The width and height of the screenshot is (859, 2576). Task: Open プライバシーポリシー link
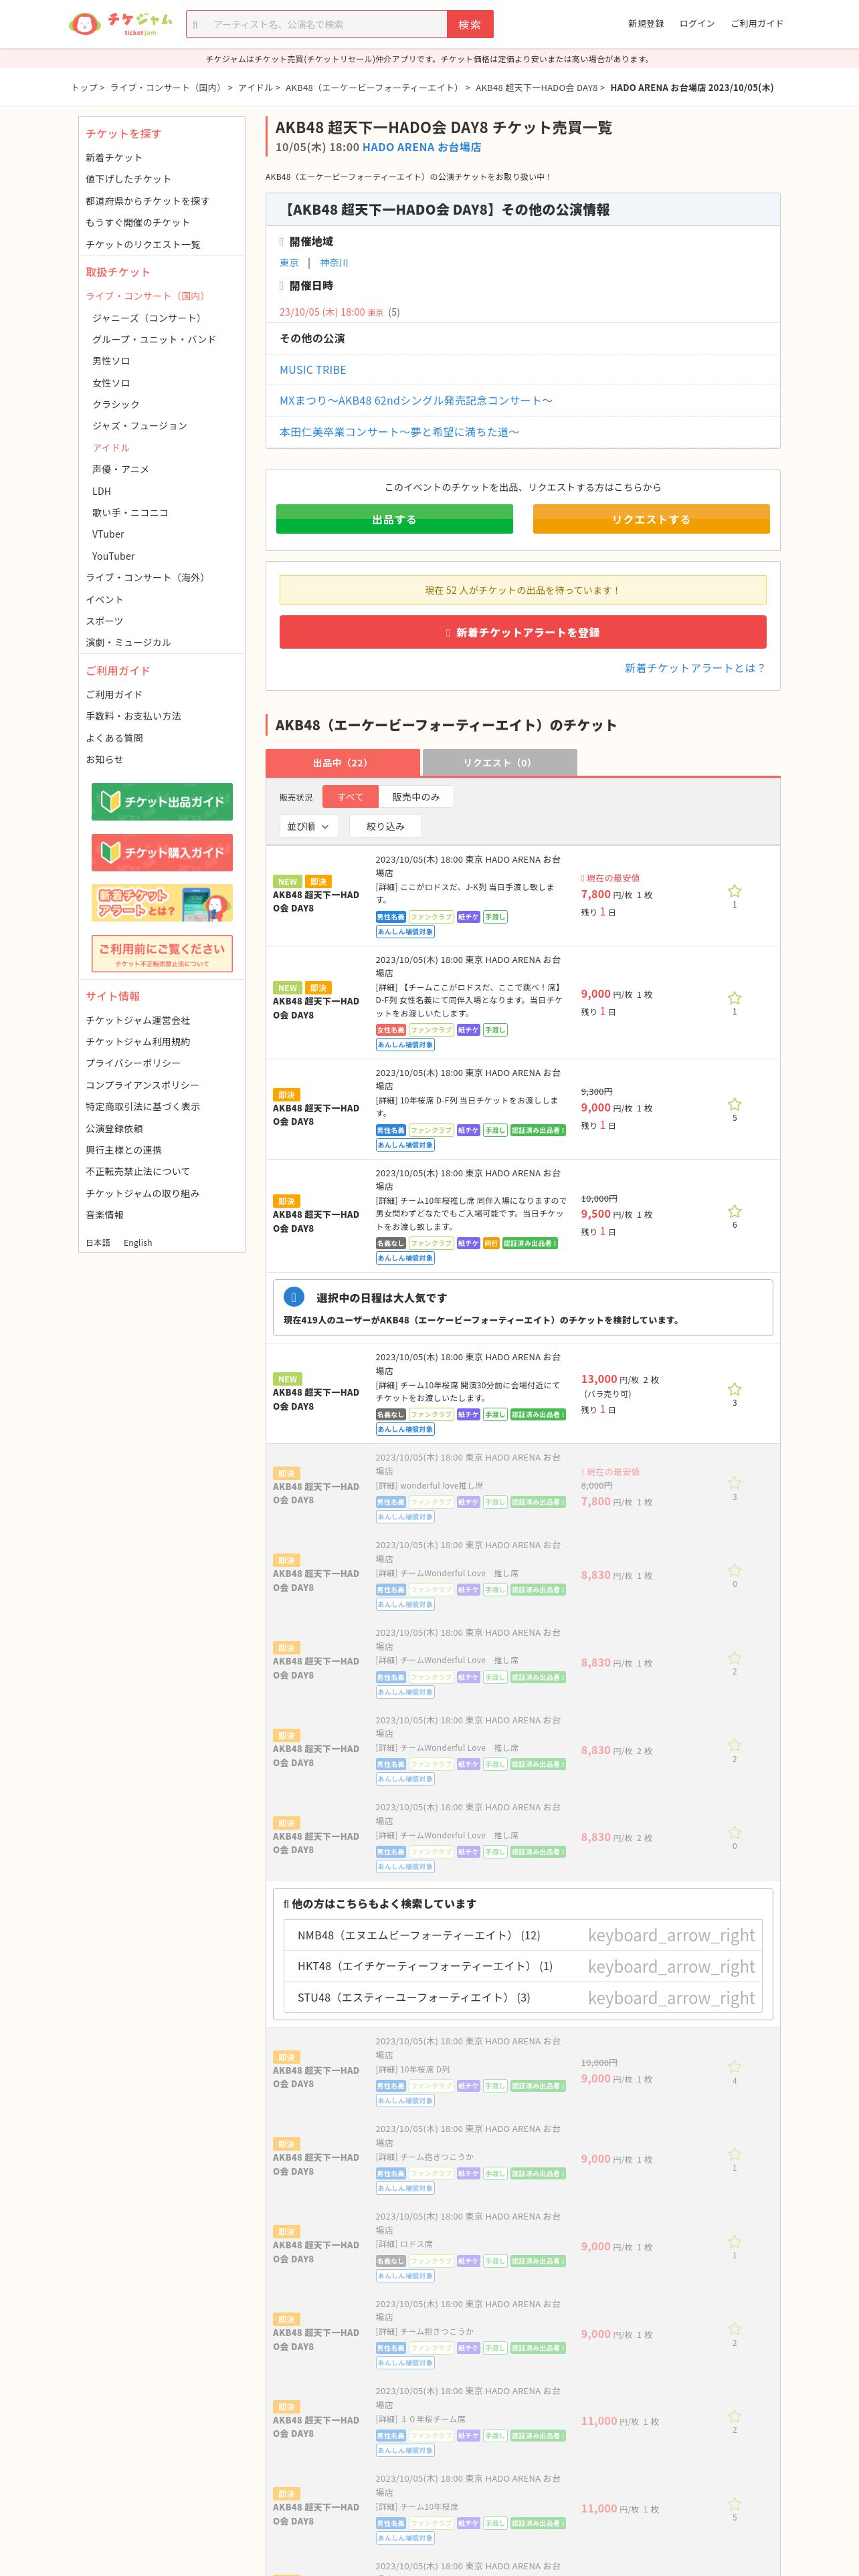click(x=133, y=1063)
